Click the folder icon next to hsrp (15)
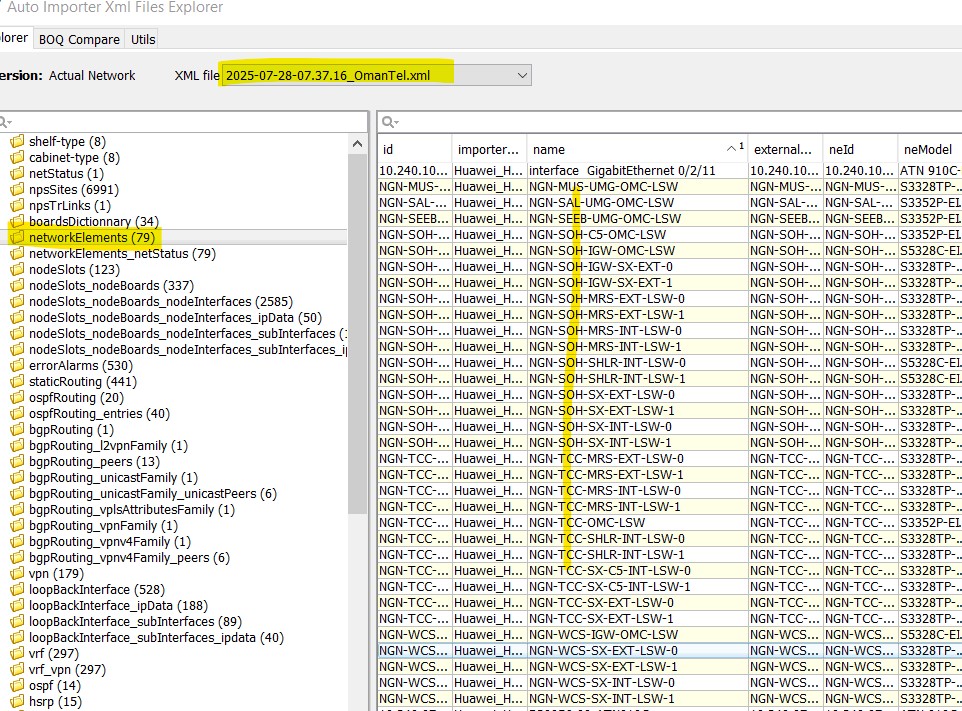The width and height of the screenshot is (962, 711). [x=17, y=702]
